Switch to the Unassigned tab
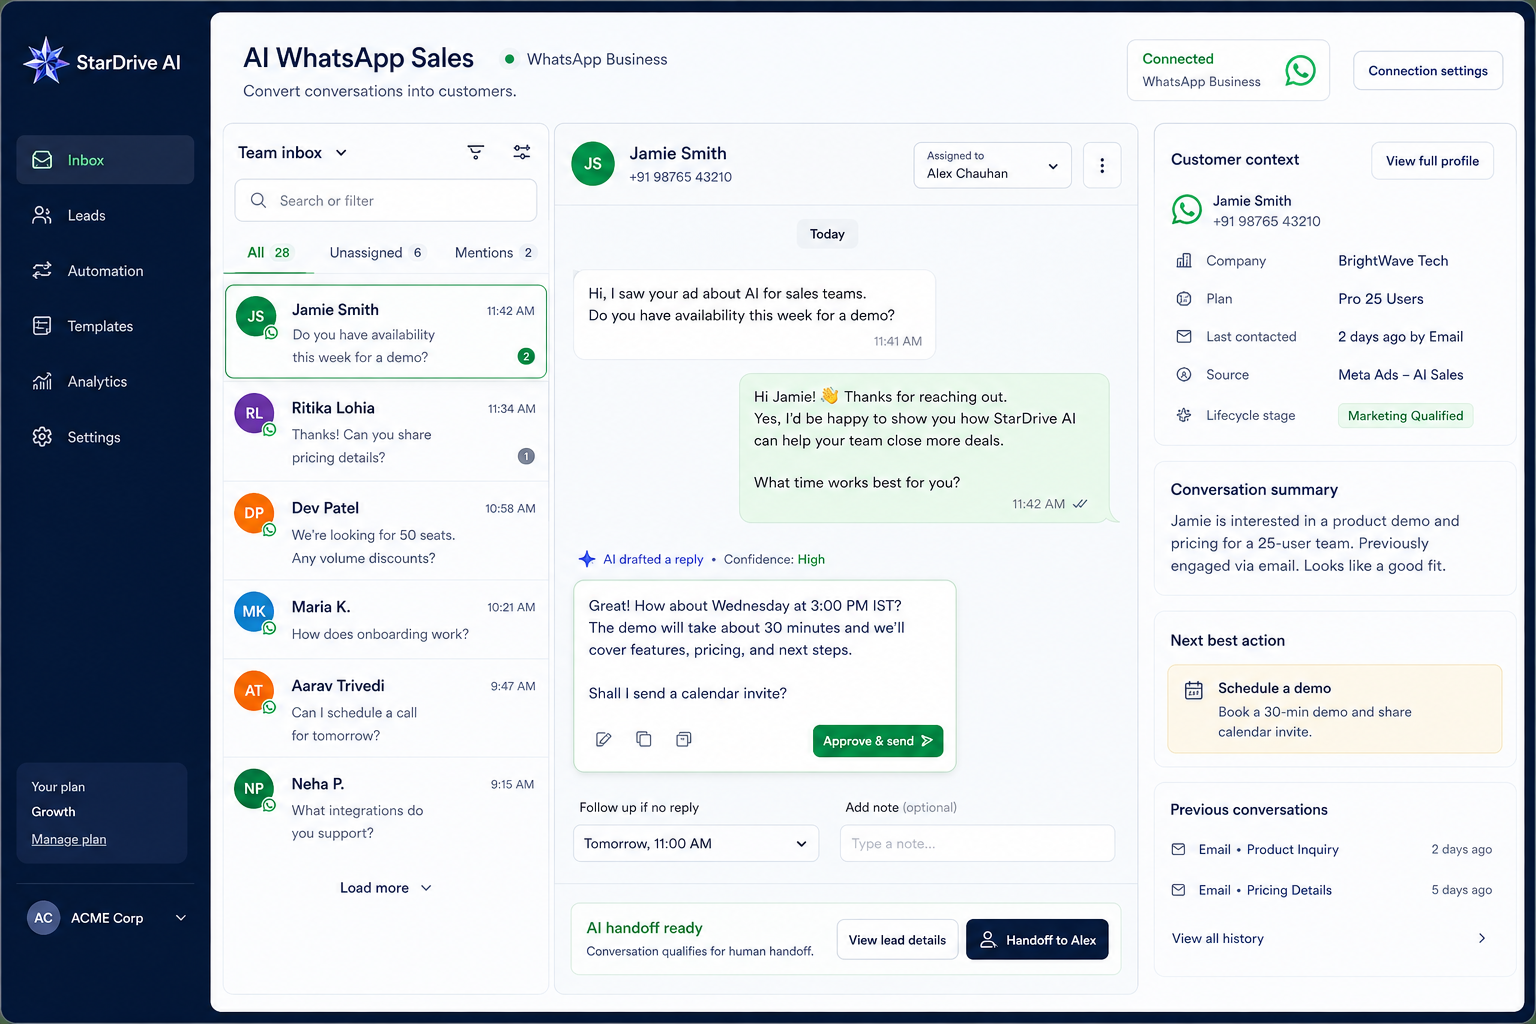1536x1024 pixels. click(376, 253)
